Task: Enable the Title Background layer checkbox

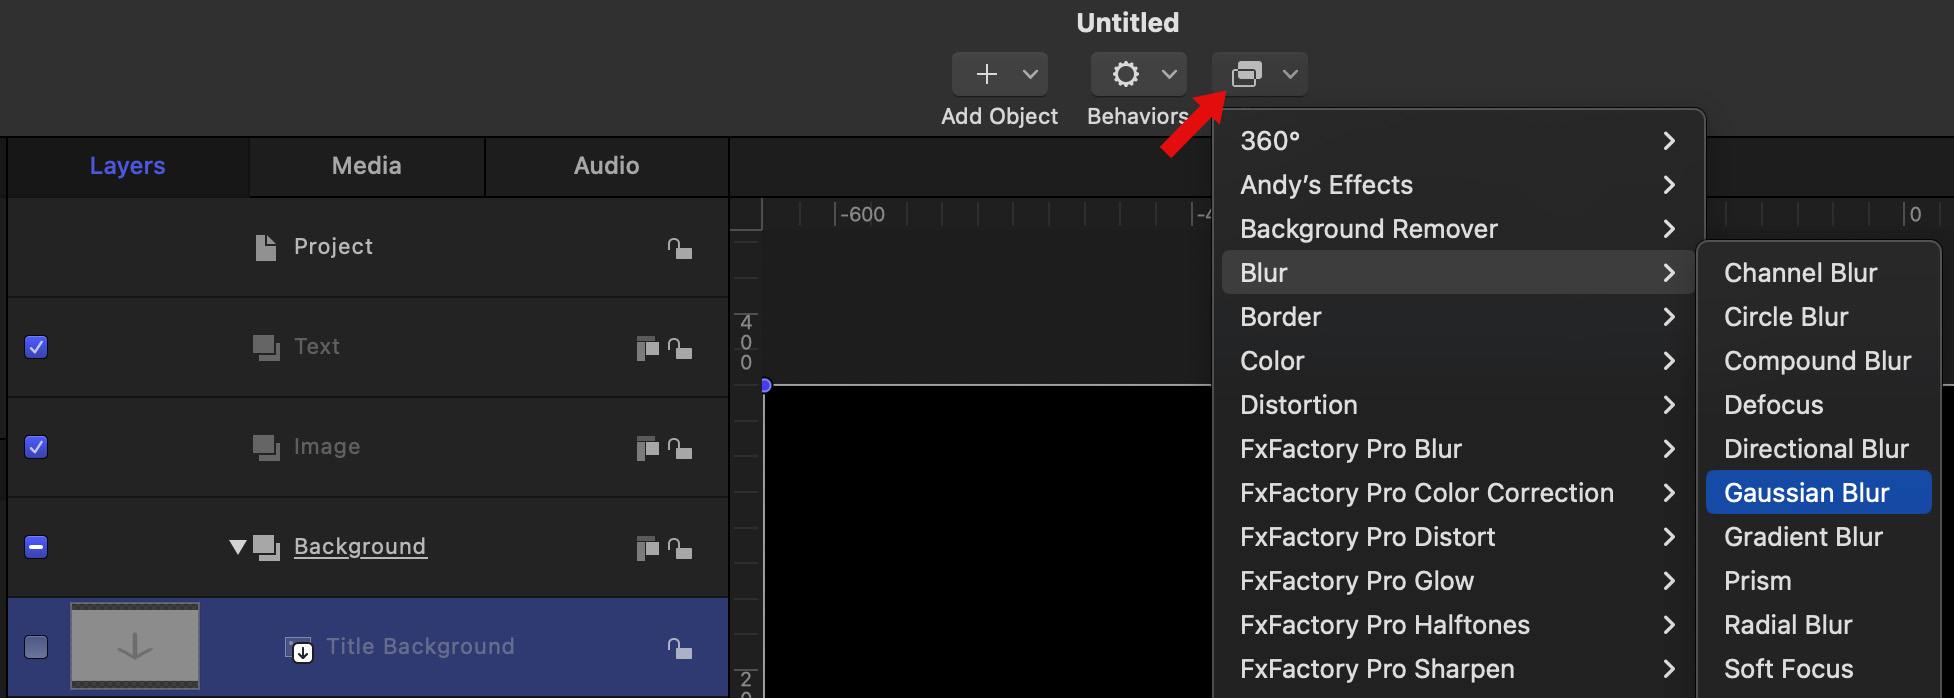Action: coord(36,647)
